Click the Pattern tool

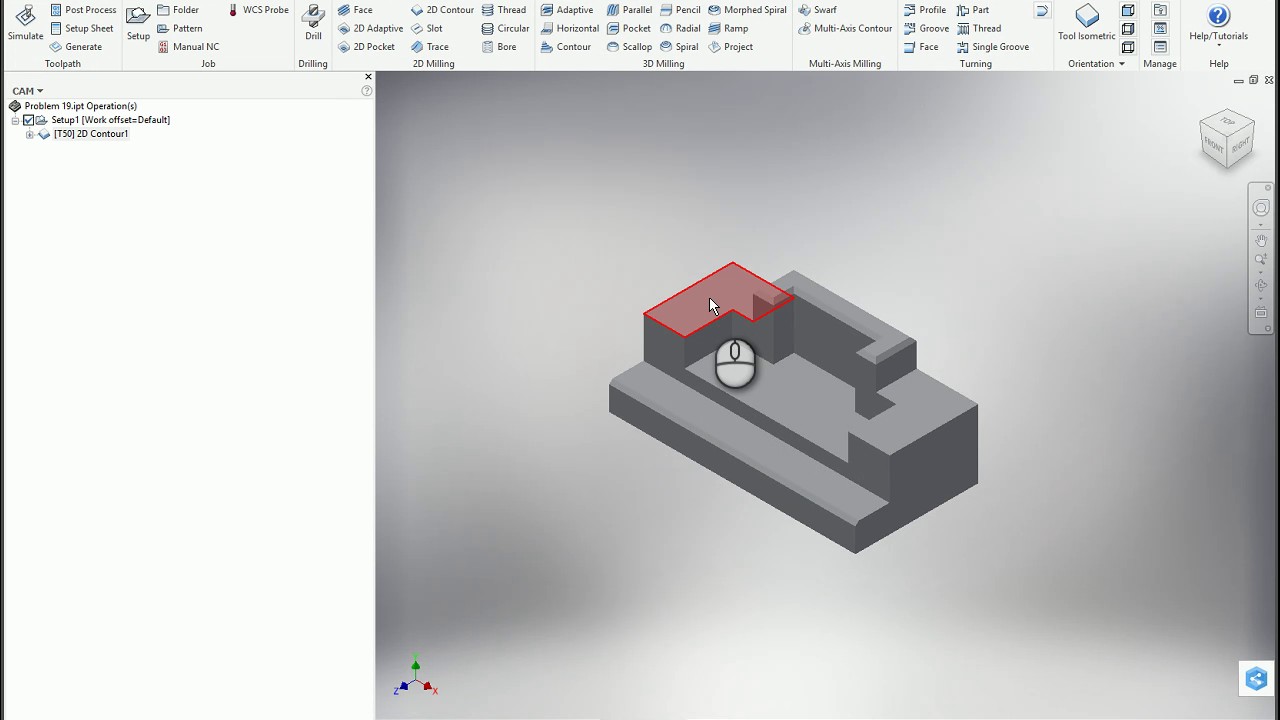click(x=180, y=28)
